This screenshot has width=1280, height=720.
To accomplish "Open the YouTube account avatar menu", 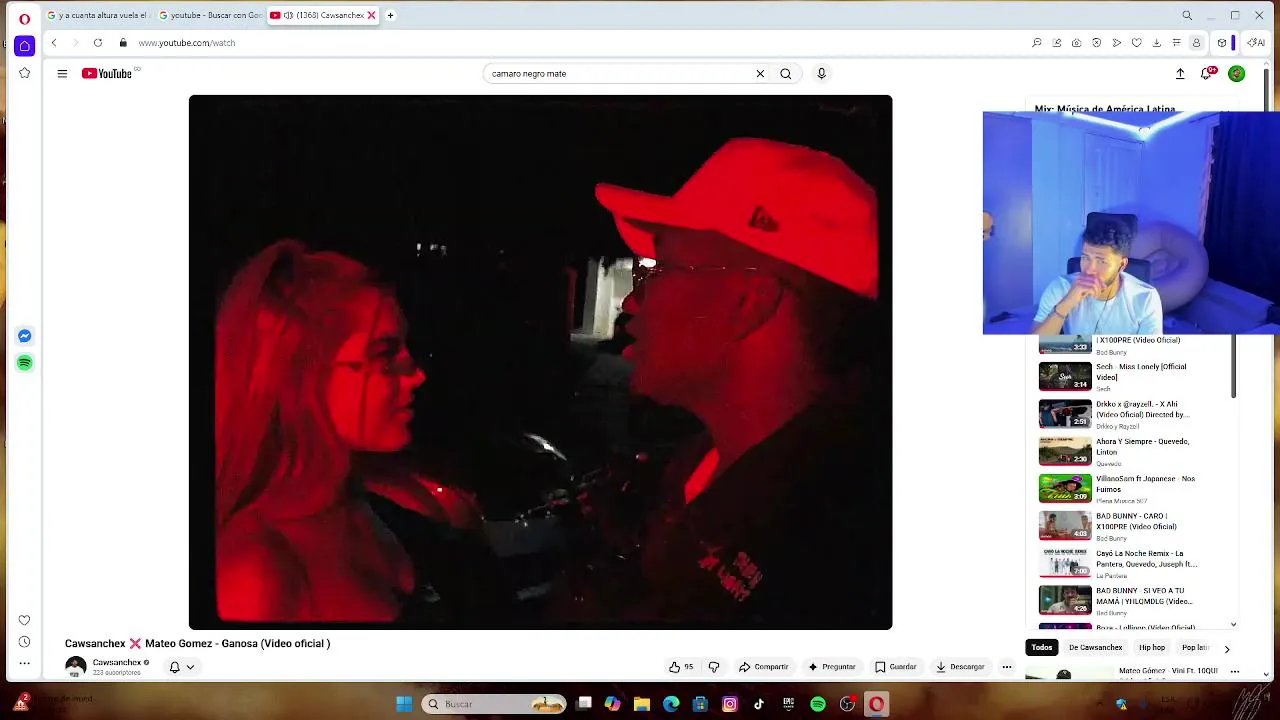I will 1237,73.
